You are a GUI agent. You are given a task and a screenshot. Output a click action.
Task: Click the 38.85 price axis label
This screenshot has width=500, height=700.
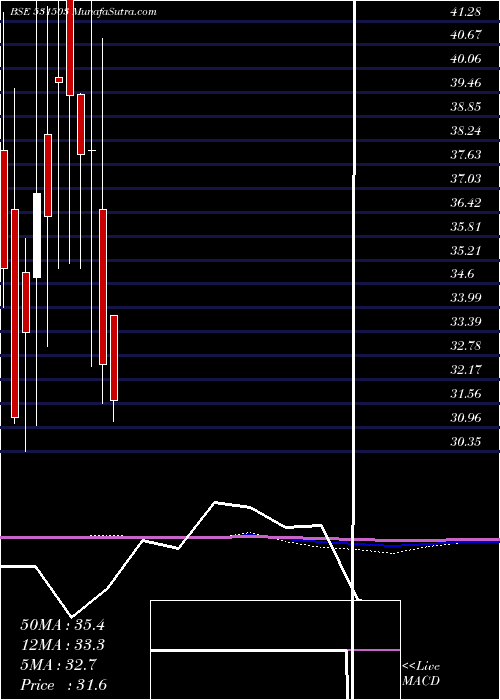pyautogui.click(x=465, y=107)
